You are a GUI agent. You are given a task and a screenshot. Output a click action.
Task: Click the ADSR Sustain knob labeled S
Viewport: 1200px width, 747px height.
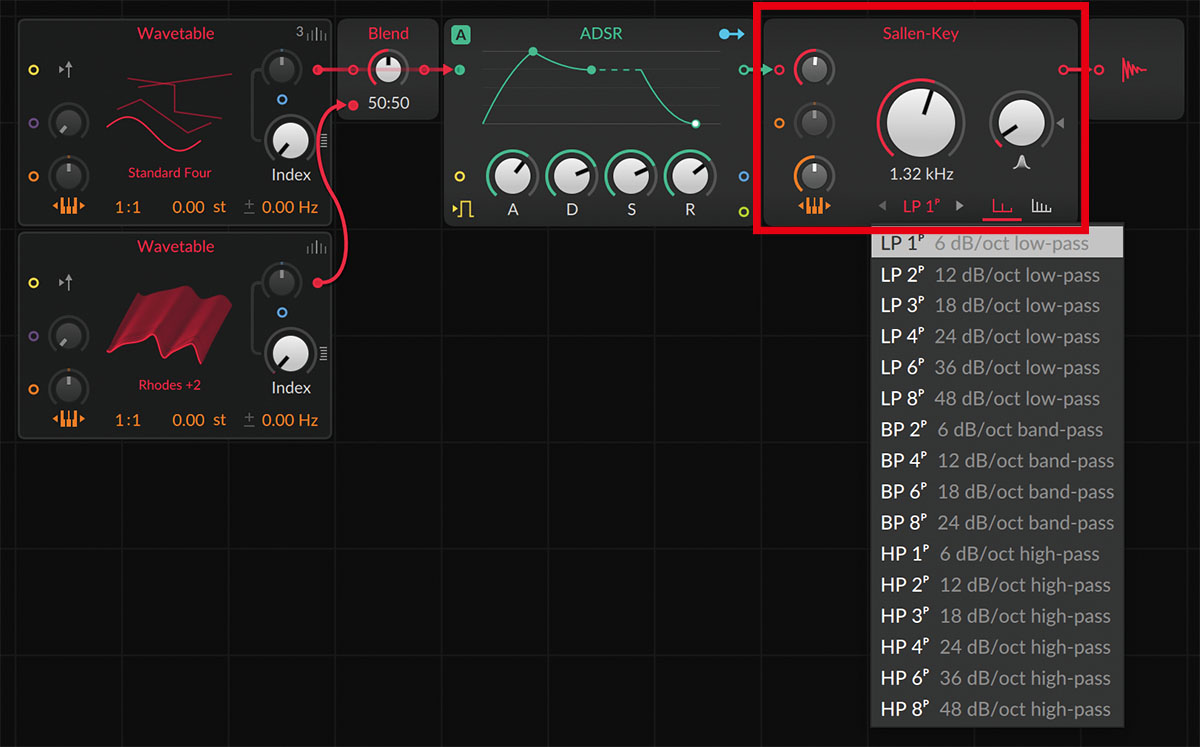(x=631, y=176)
